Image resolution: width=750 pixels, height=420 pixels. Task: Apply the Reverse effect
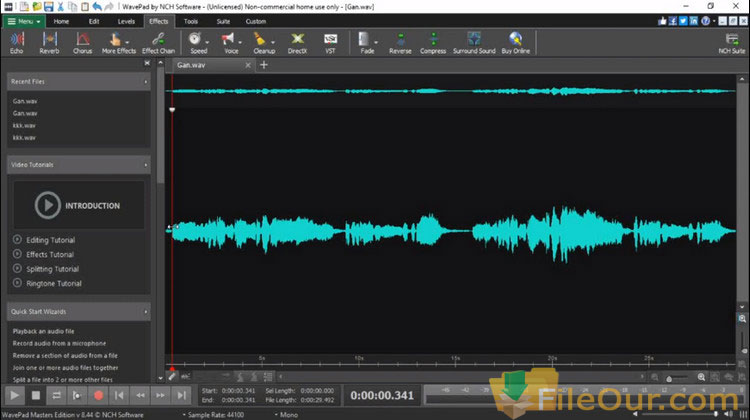click(400, 42)
